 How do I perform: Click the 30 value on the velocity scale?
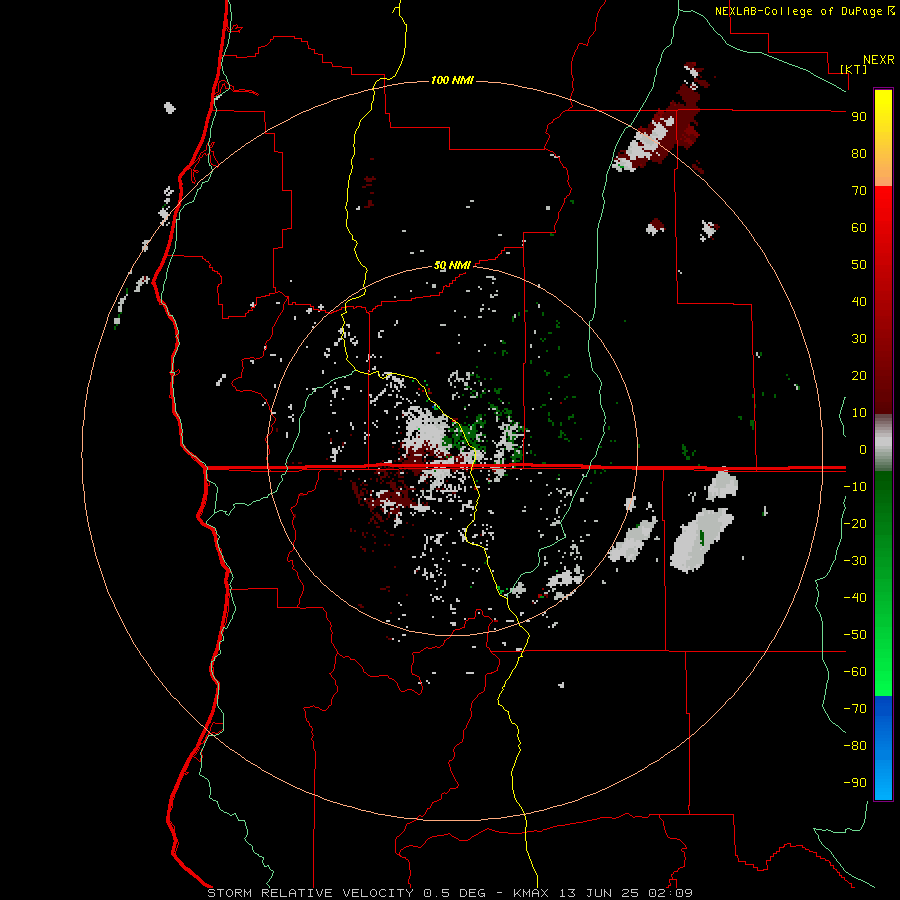(x=859, y=339)
